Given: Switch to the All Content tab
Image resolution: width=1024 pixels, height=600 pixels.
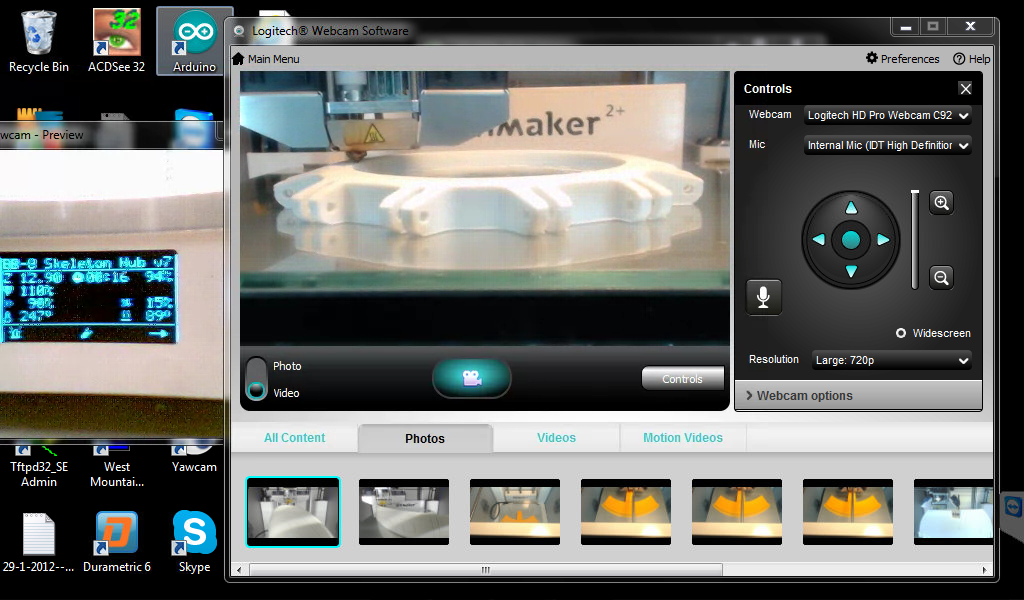Looking at the screenshot, I should (295, 438).
